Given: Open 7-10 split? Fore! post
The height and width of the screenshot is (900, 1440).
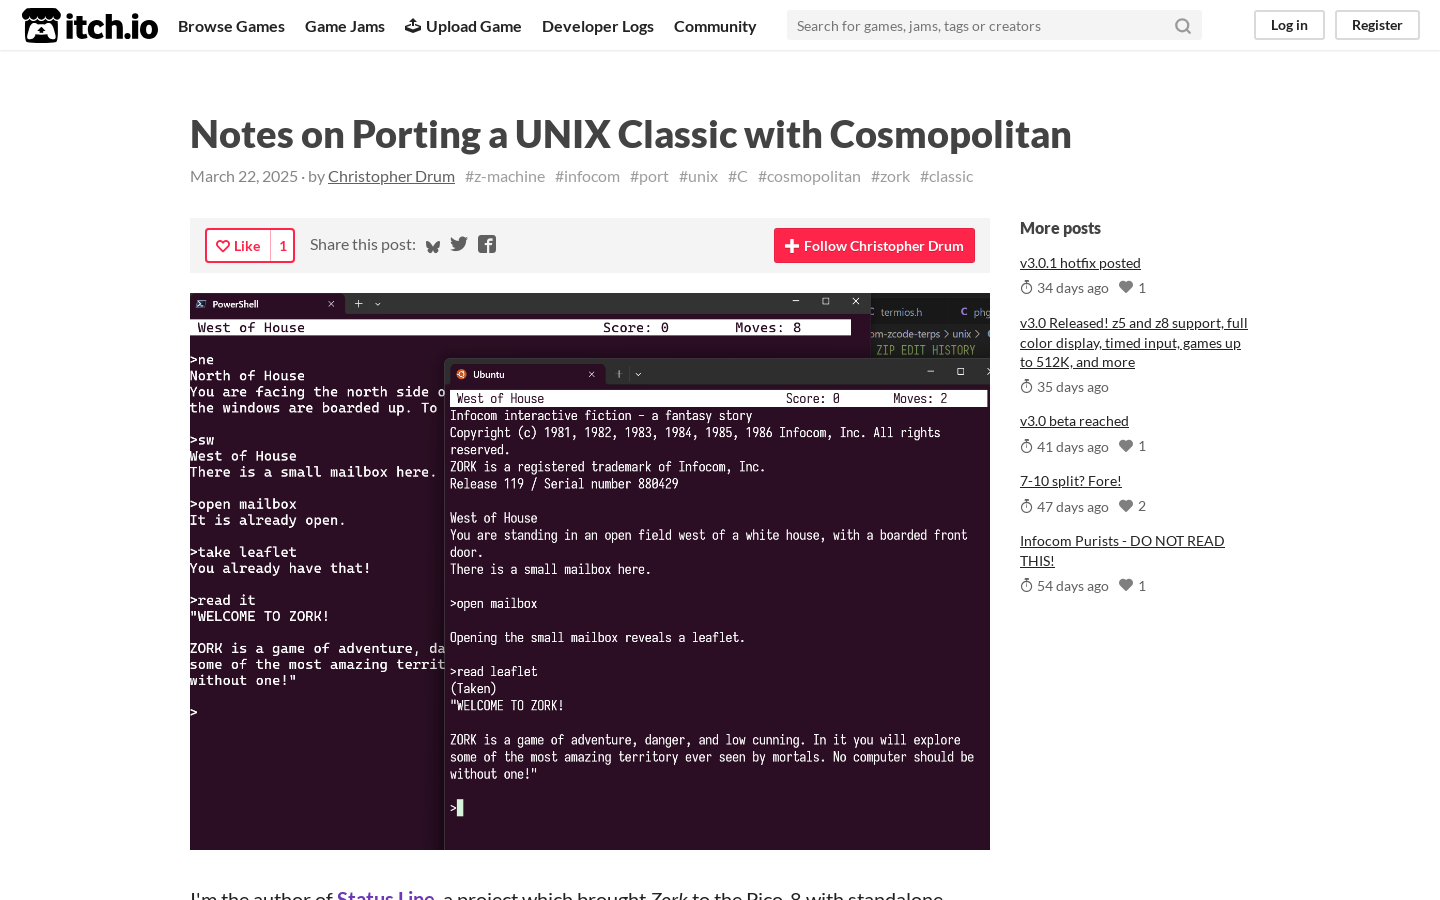Looking at the screenshot, I should pyautogui.click(x=1070, y=481).
